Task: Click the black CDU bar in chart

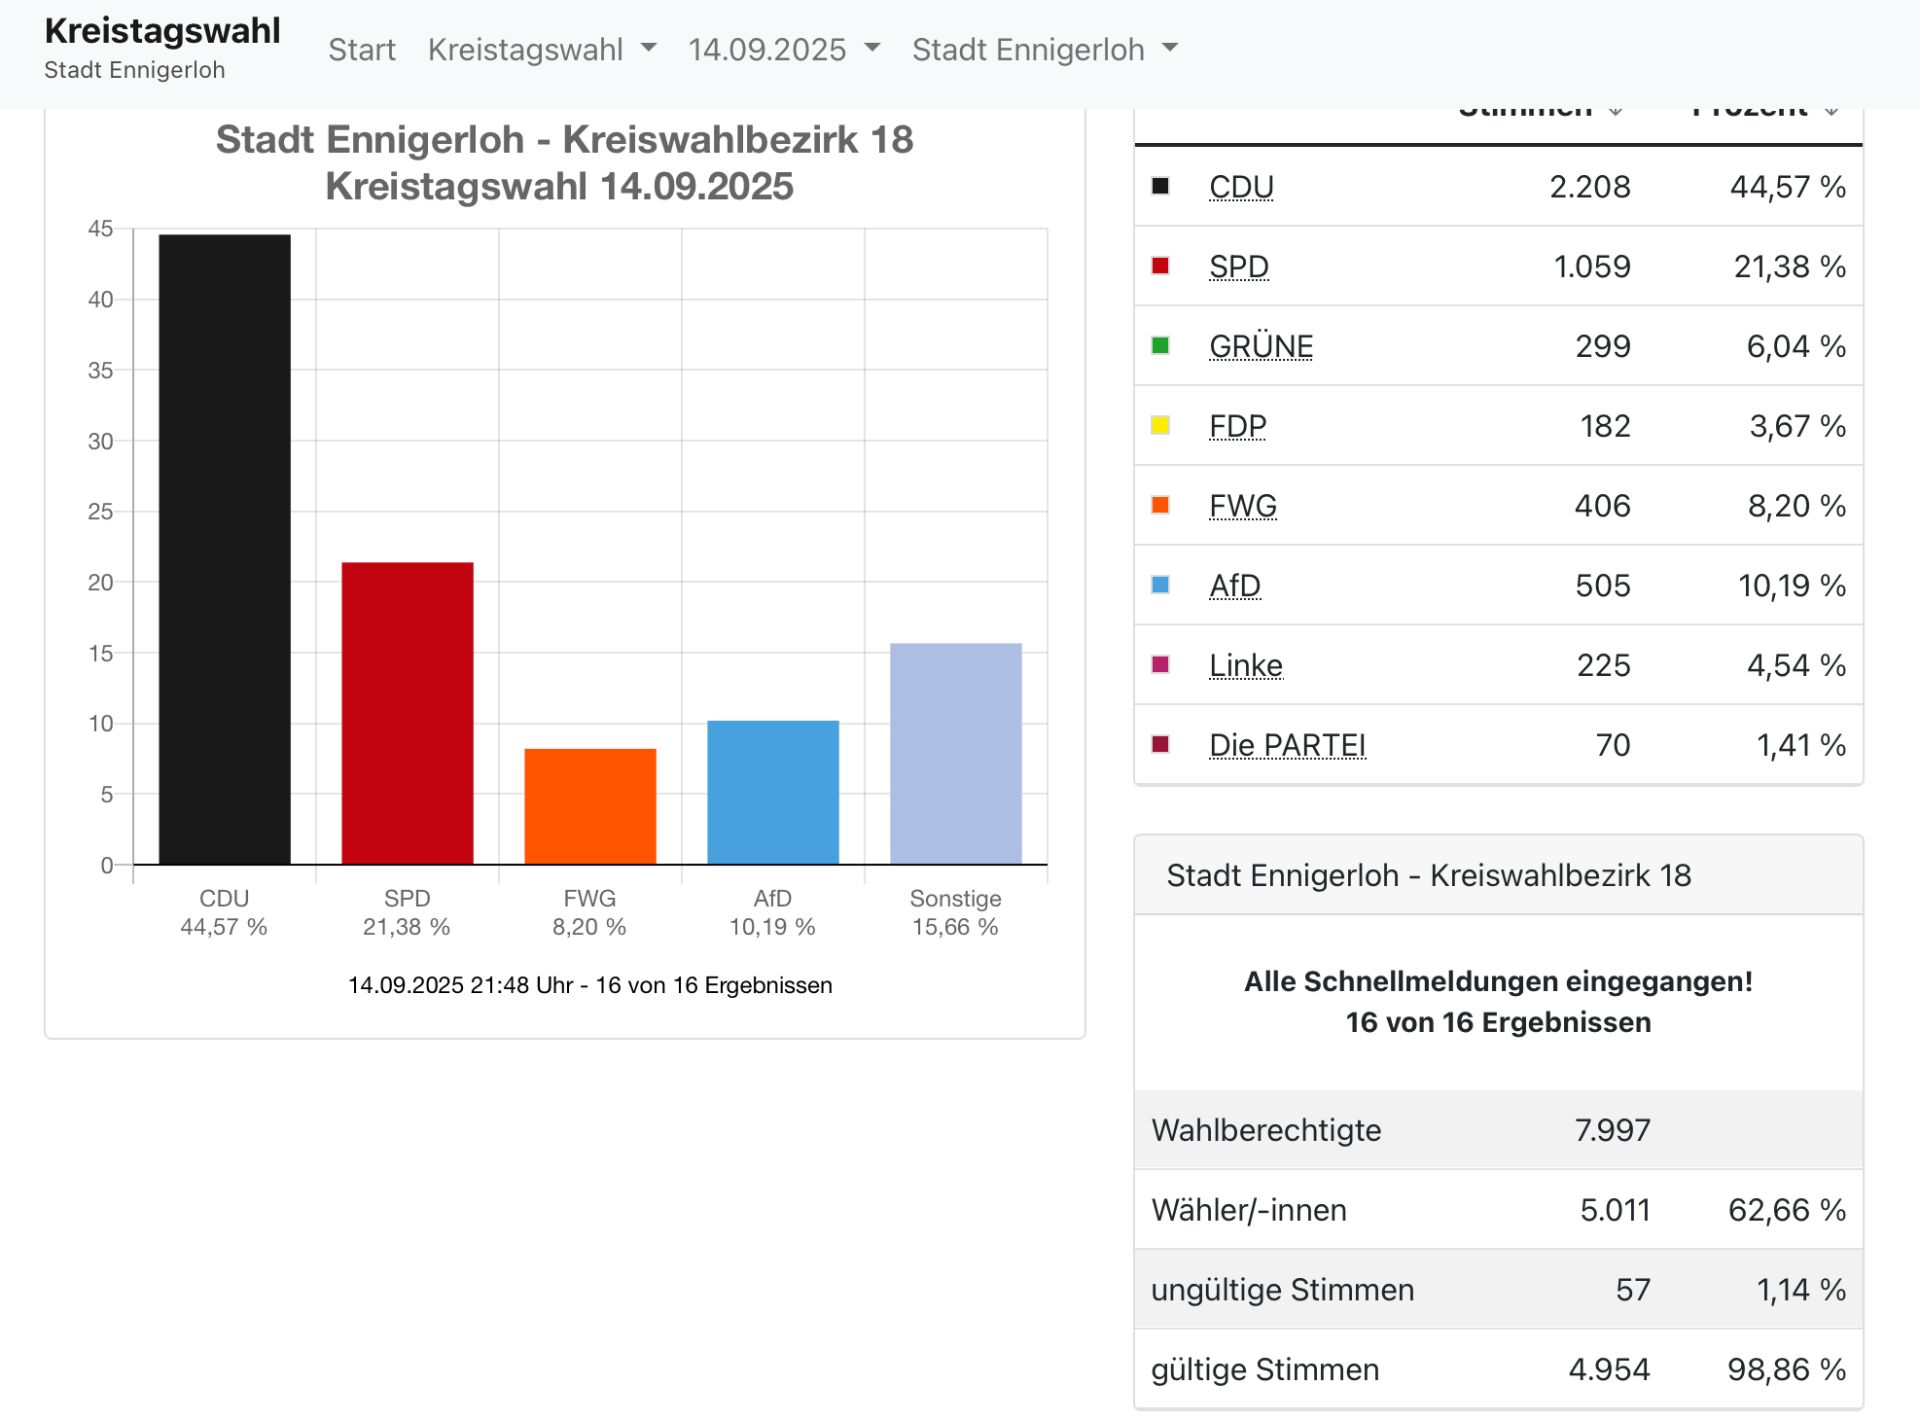Action: [224, 549]
